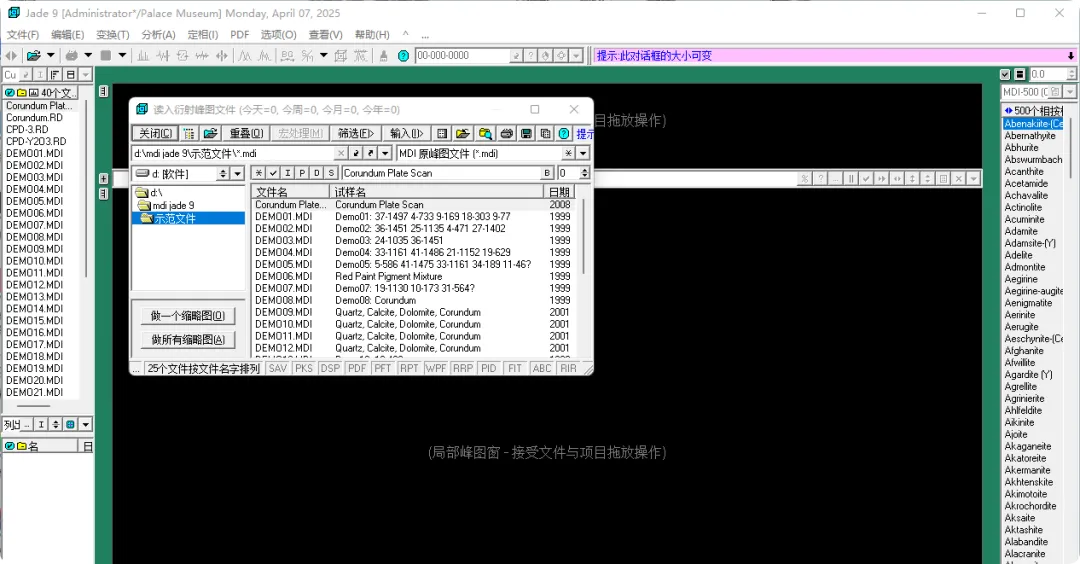Screen dimensions: 1080x564
Task: Click the 做所有缩略图(A) button
Action: coord(188,340)
